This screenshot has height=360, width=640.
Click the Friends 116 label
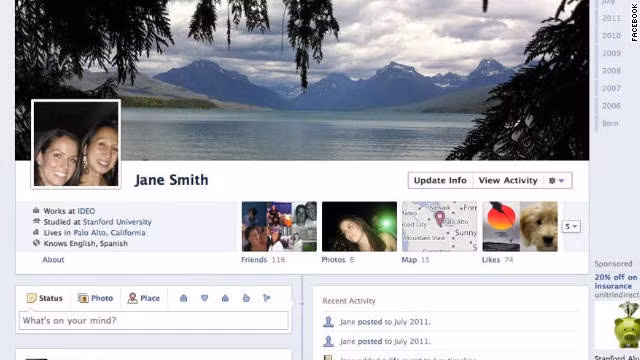pyautogui.click(x=263, y=260)
